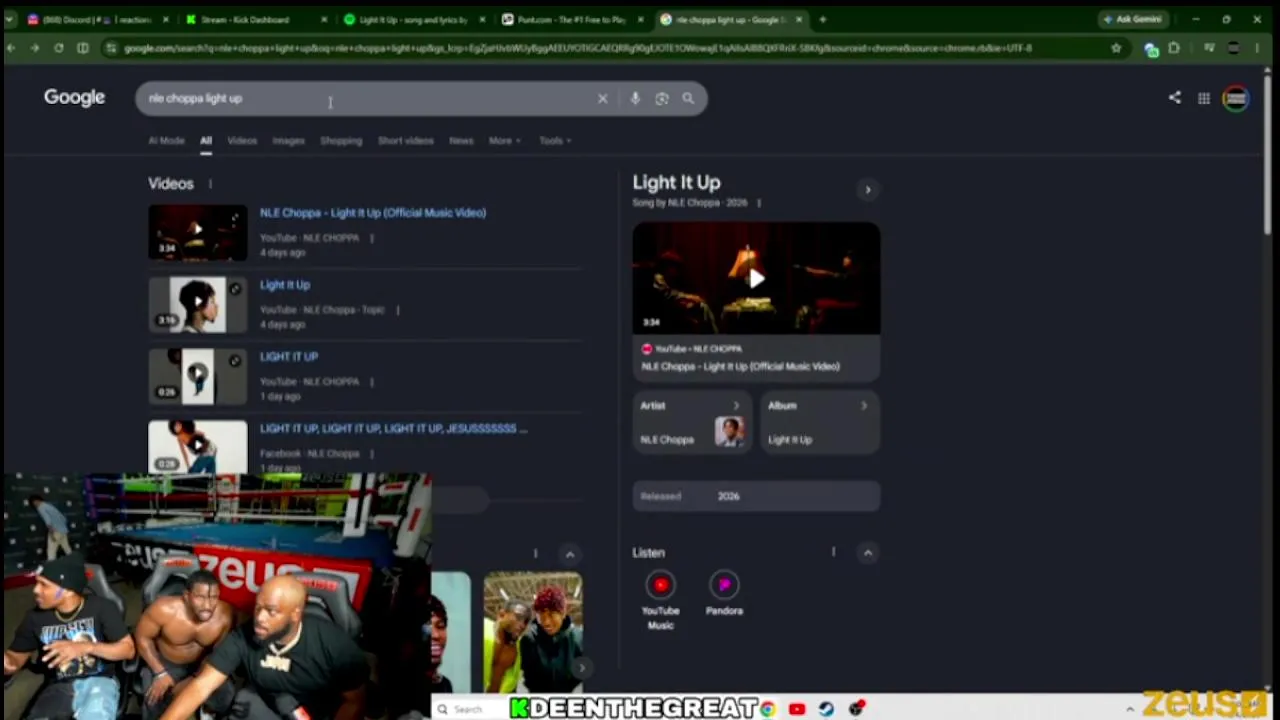Open the Pandora listen option

pos(724,594)
